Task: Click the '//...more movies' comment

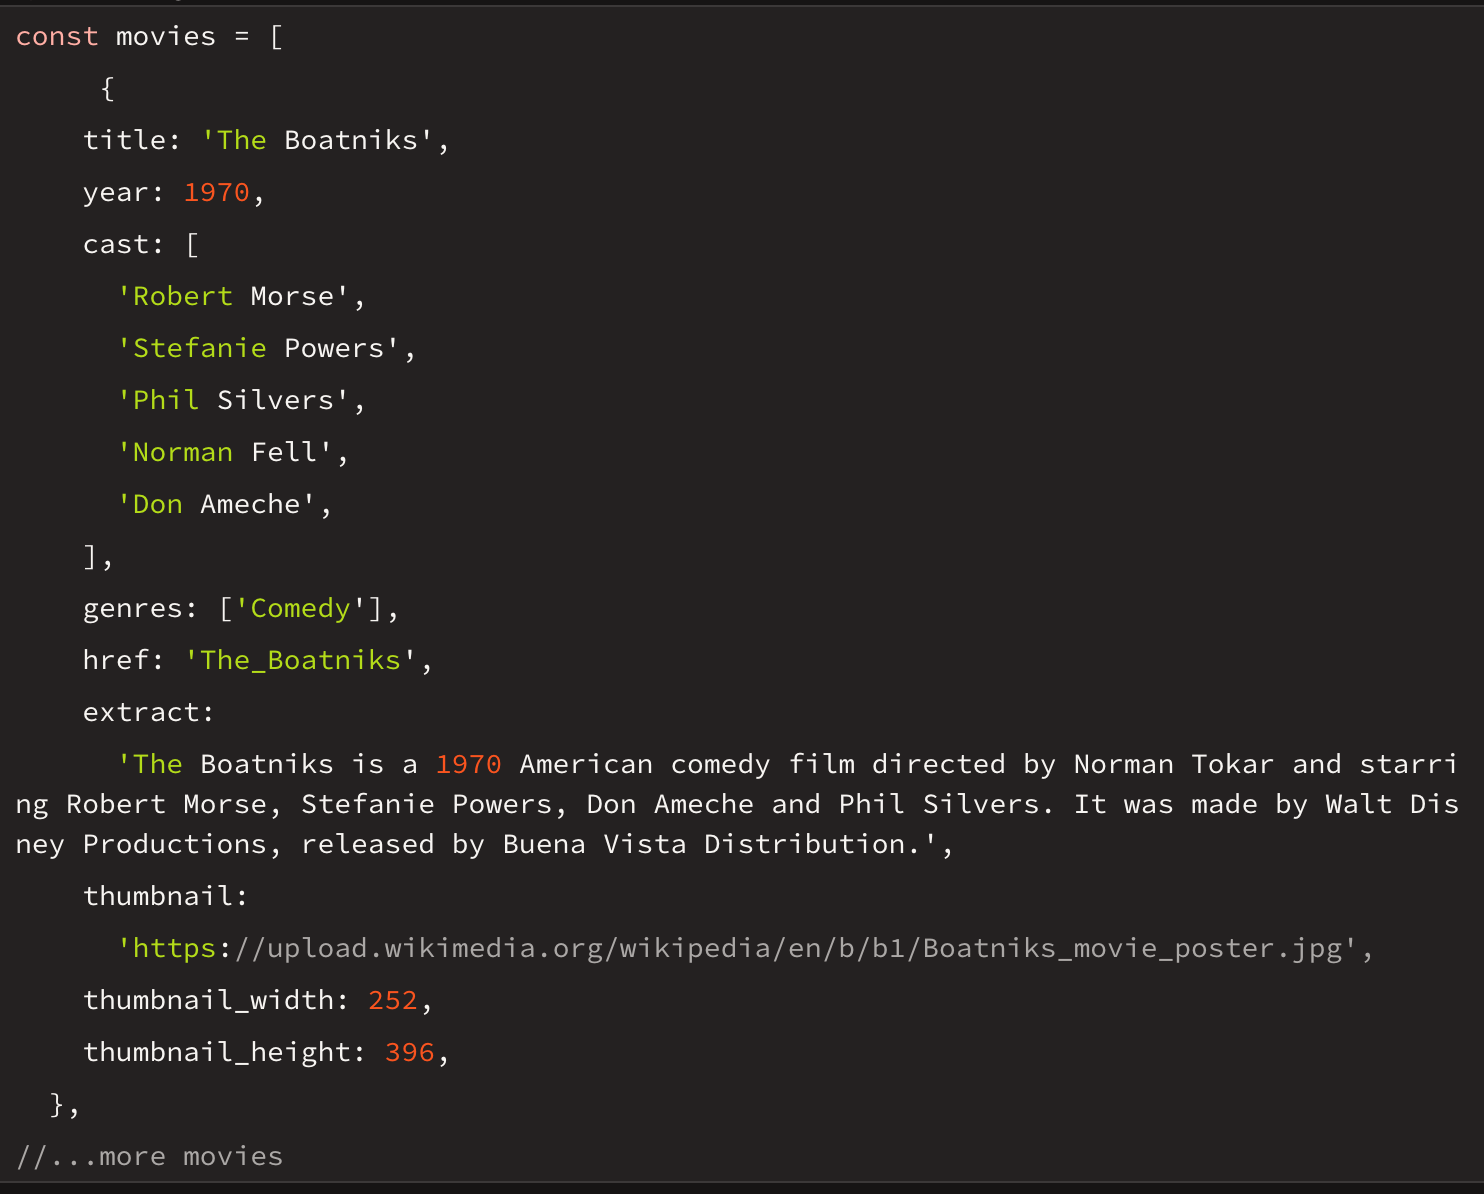Action: [x=149, y=1156]
